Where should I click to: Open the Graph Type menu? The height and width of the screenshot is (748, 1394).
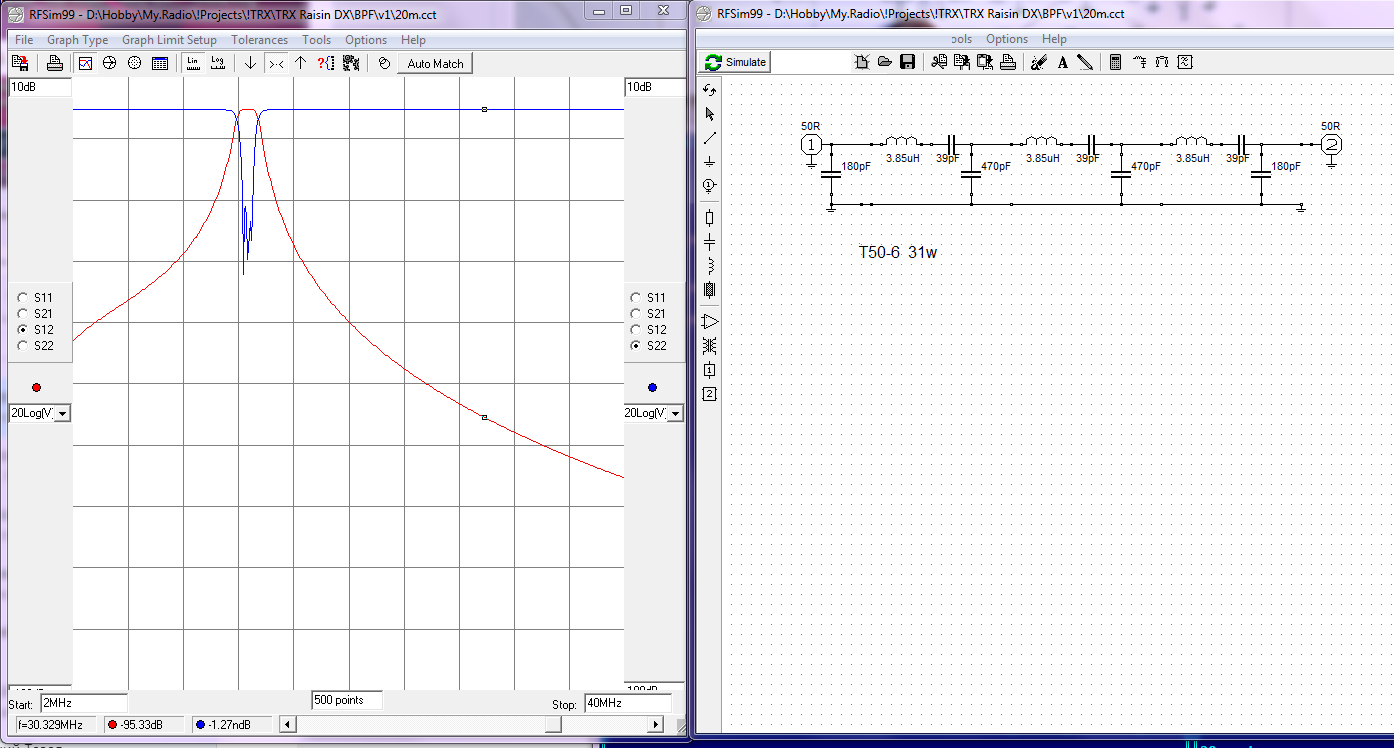click(x=77, y=40)
